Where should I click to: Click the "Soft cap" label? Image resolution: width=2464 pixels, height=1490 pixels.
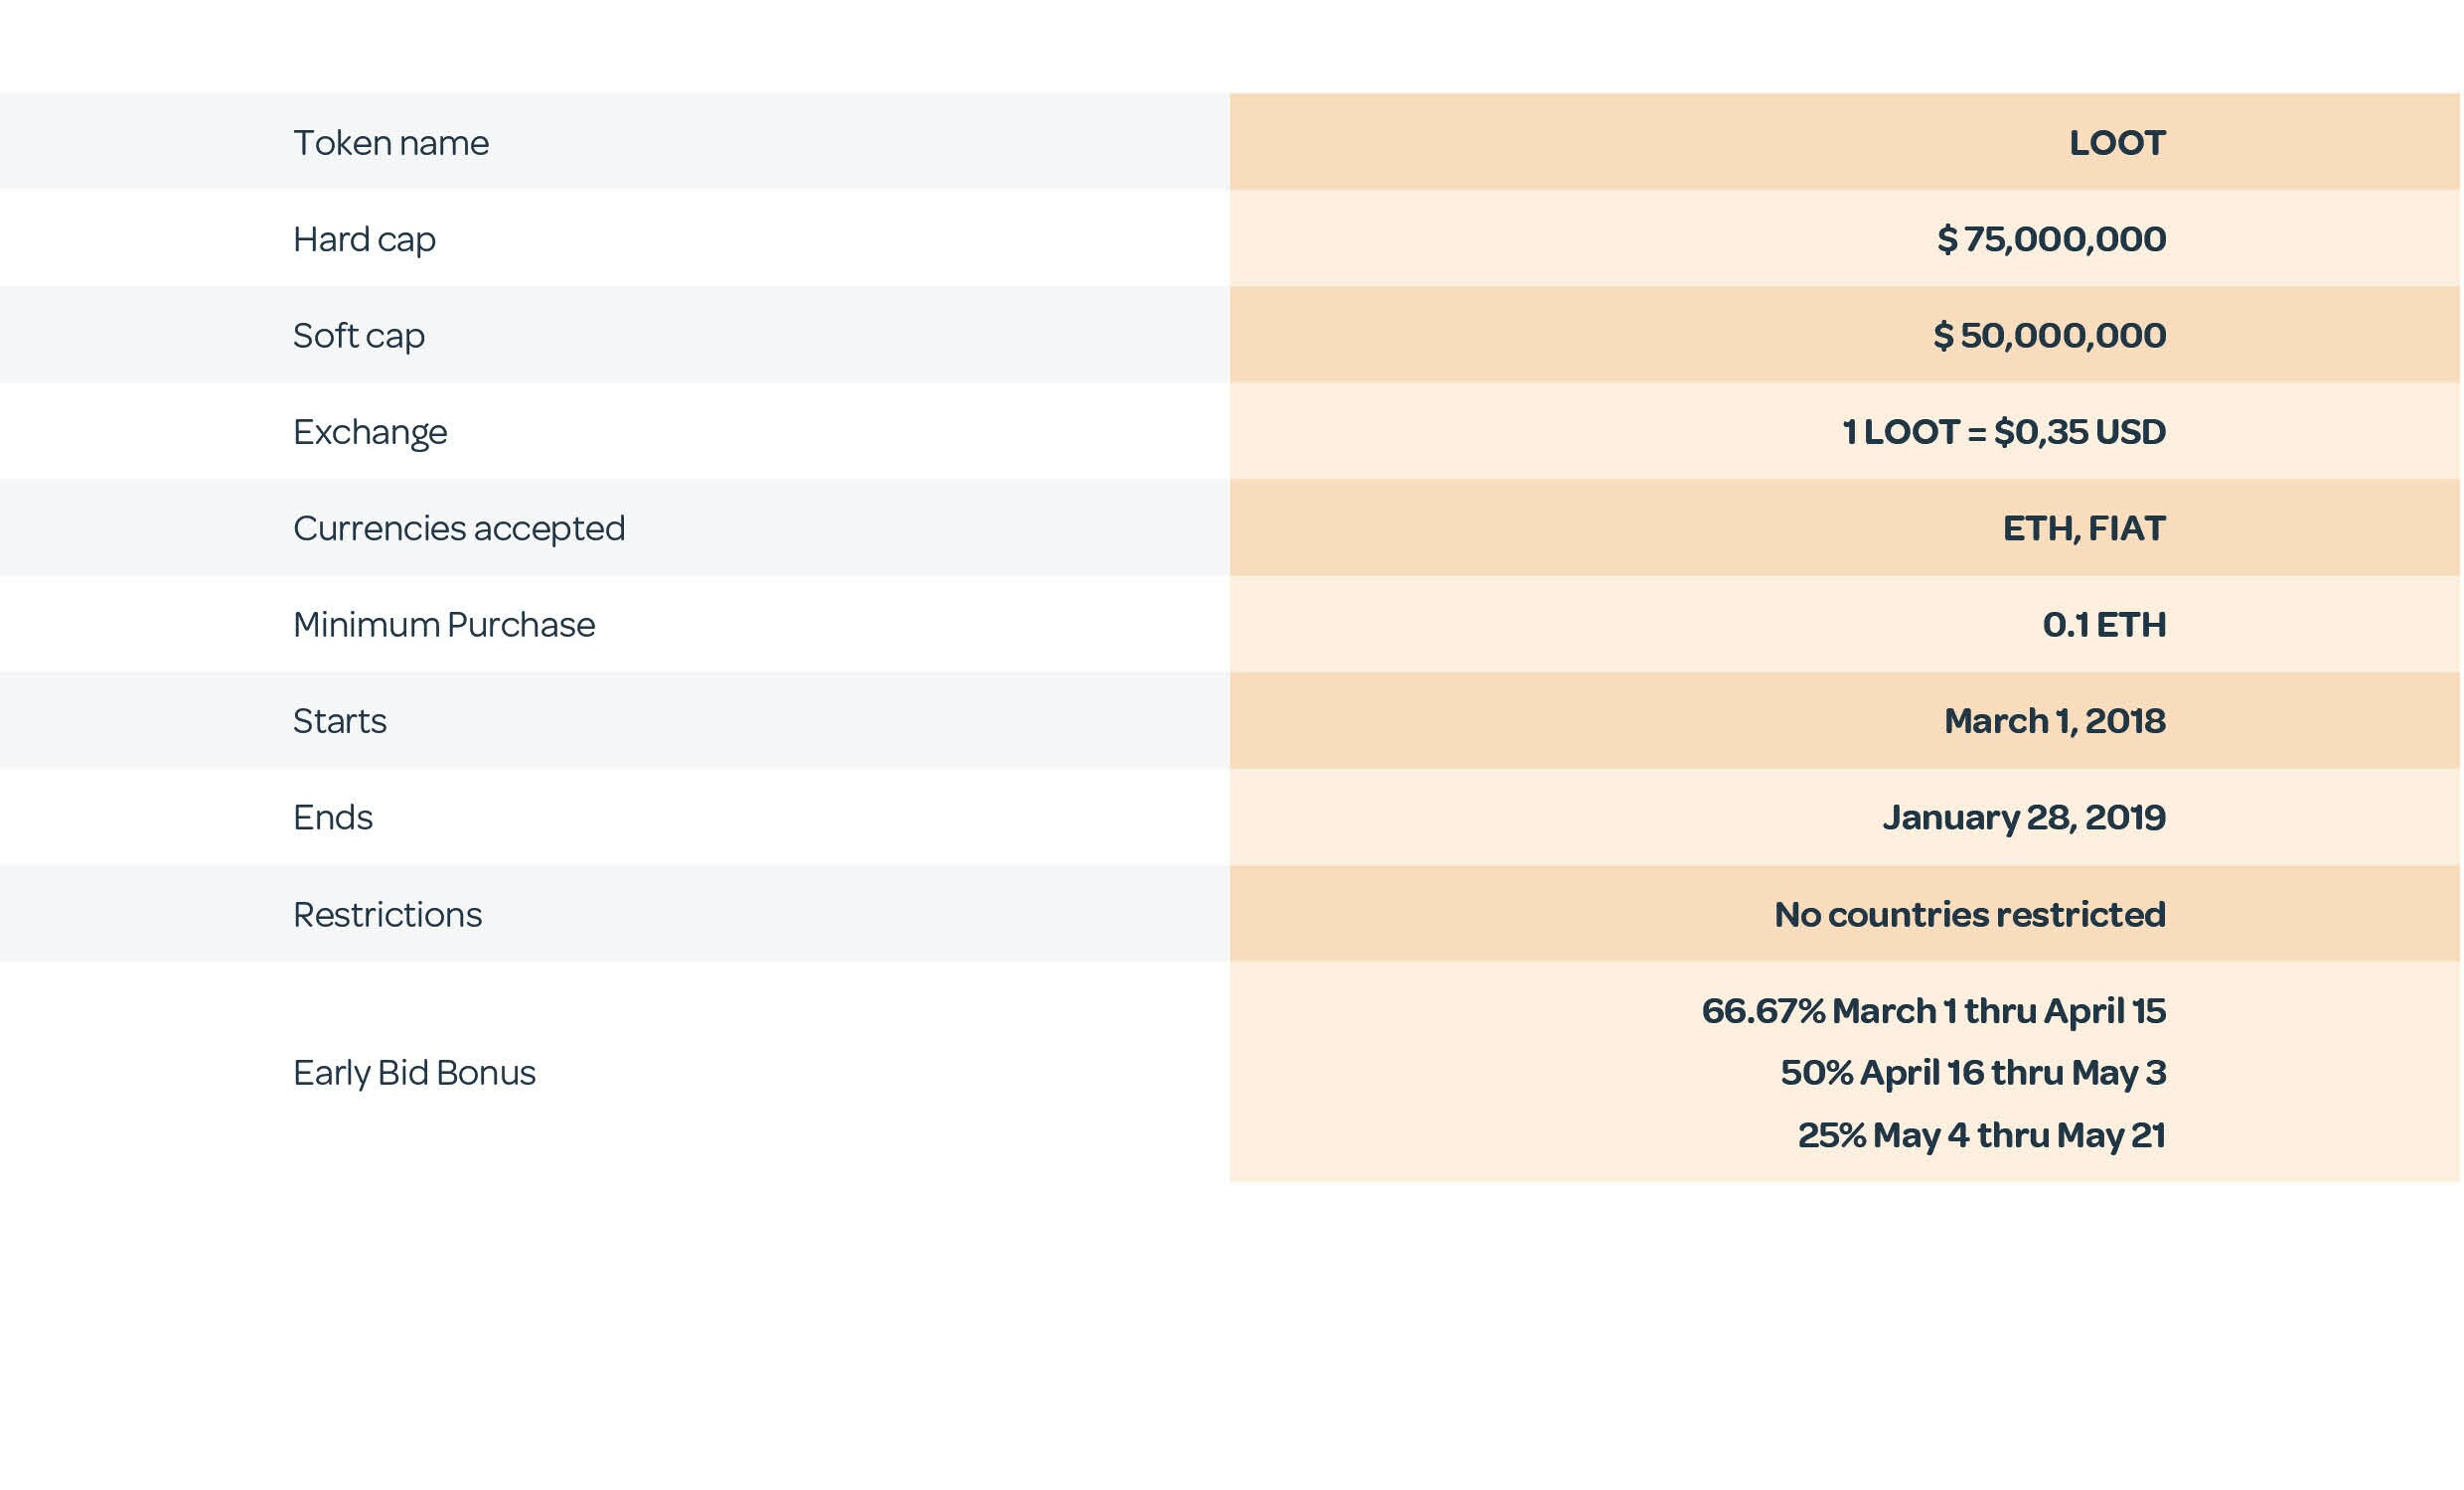(358, 335)
